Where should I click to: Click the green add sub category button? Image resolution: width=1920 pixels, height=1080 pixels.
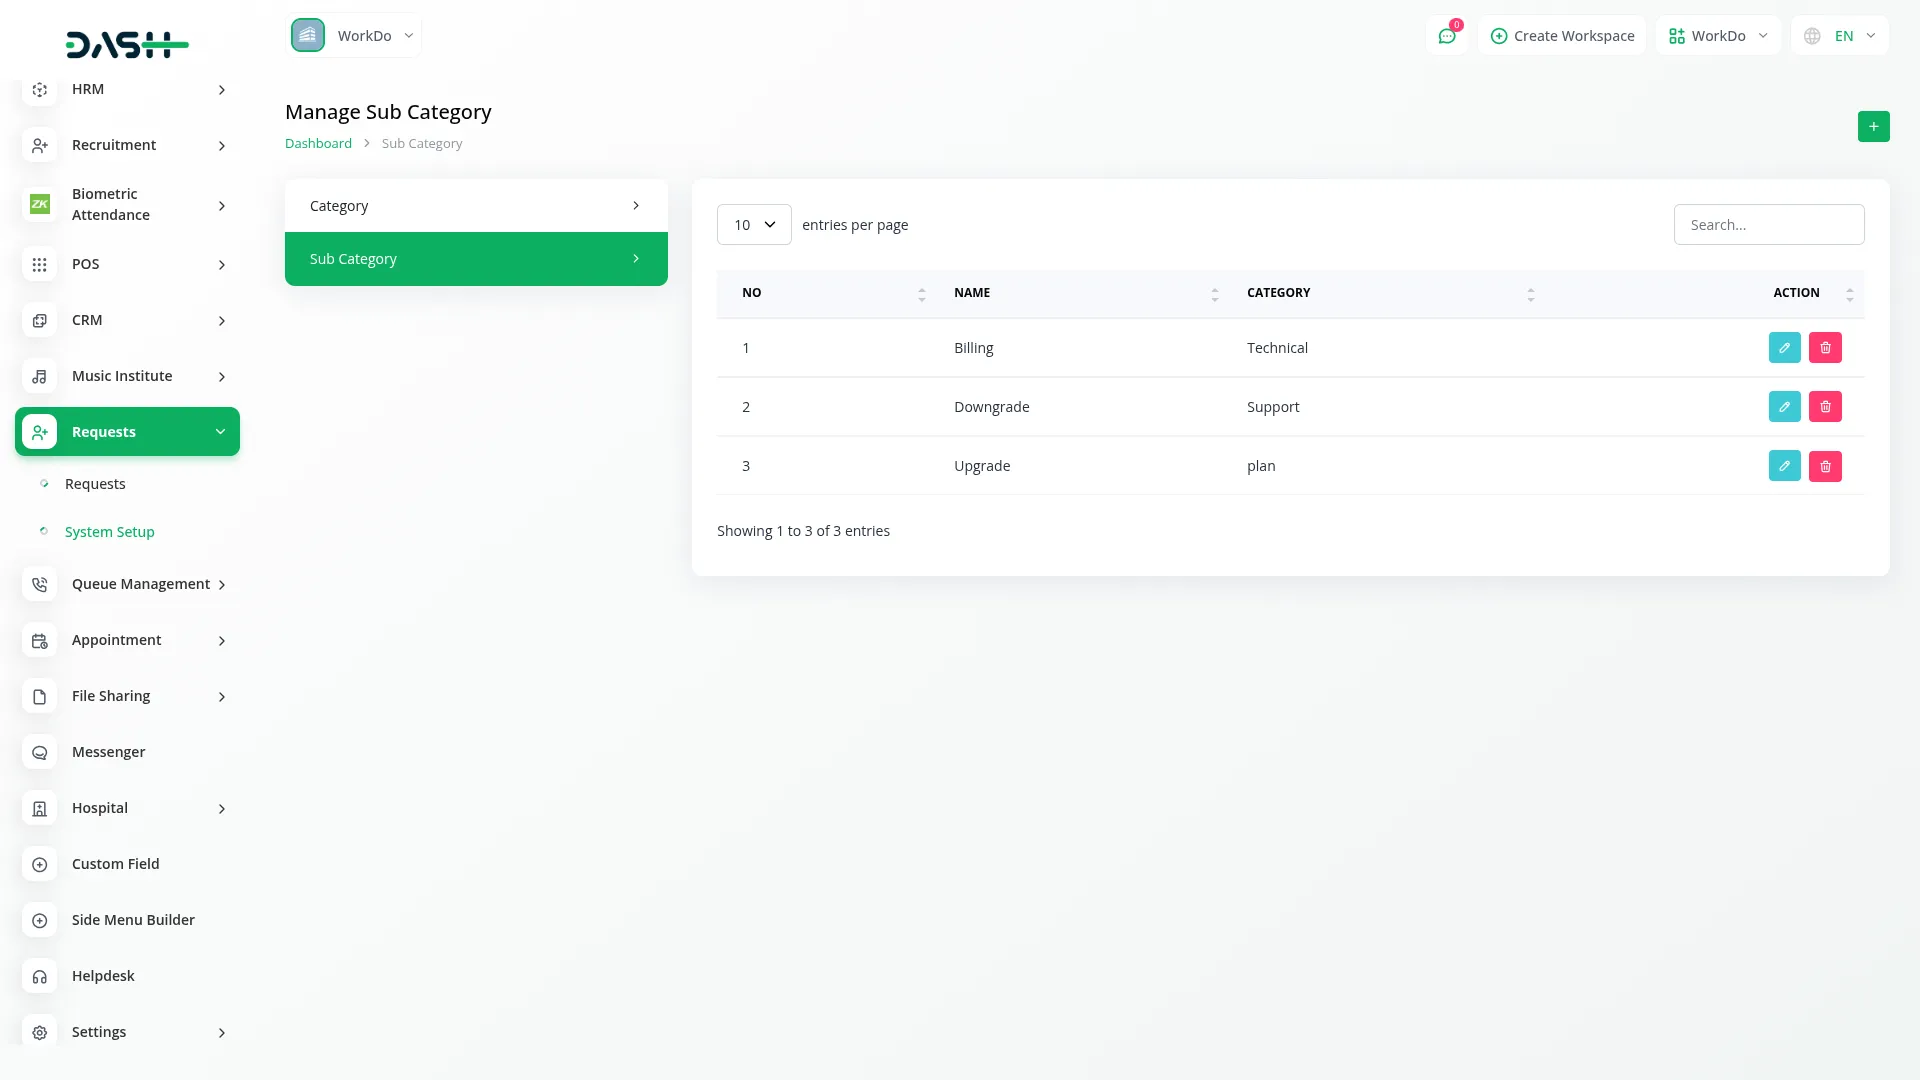click(1873, 127)
